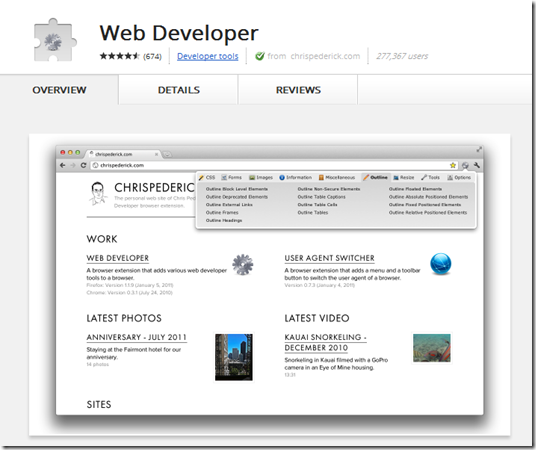Open the city skyline photo thumbnail
Image resolution: width=536 pixels, height=450 pixels.
click(x=234, y=357)
